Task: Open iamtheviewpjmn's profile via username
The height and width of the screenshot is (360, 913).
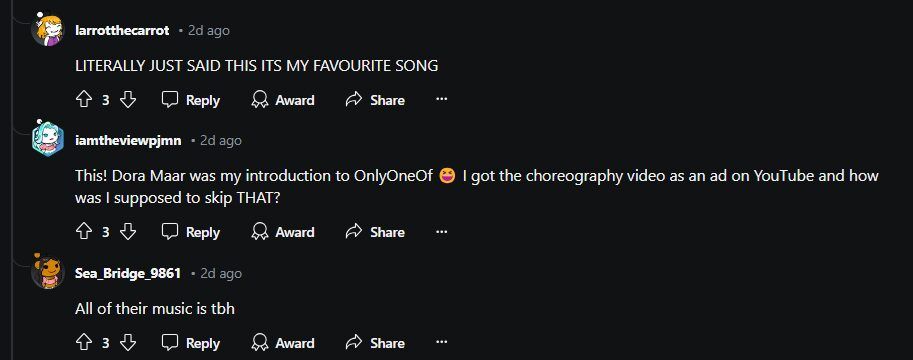Action: tap(128, 140)
